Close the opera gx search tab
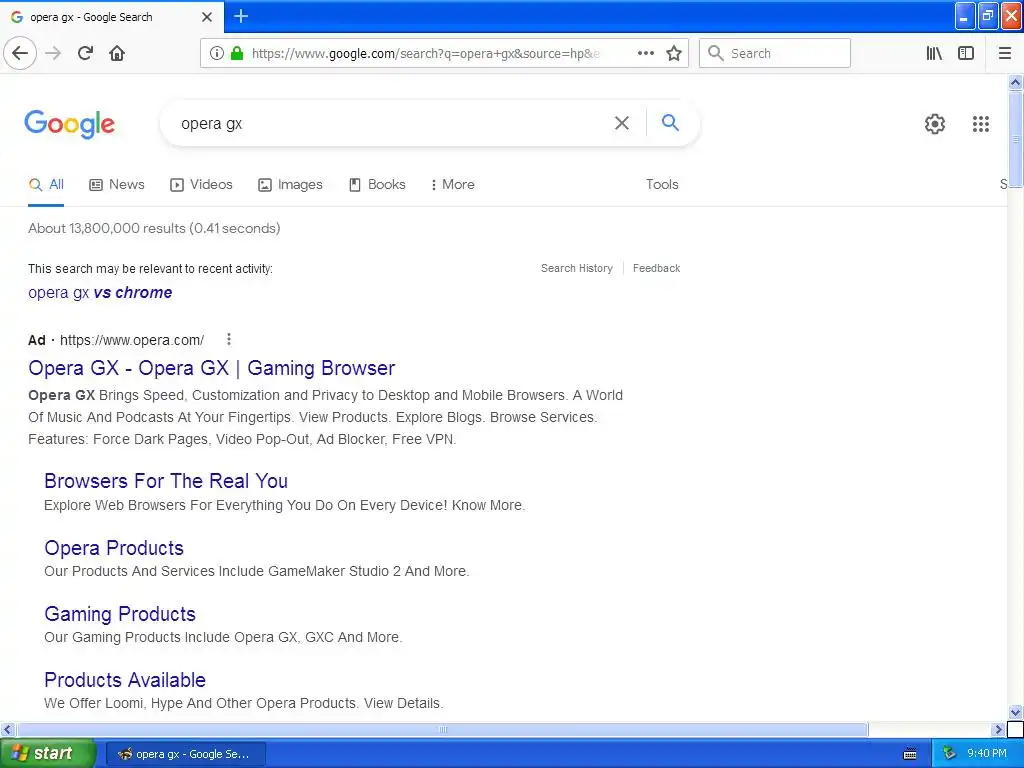Viewport: 1024px width, 768px height. (207, 17)
